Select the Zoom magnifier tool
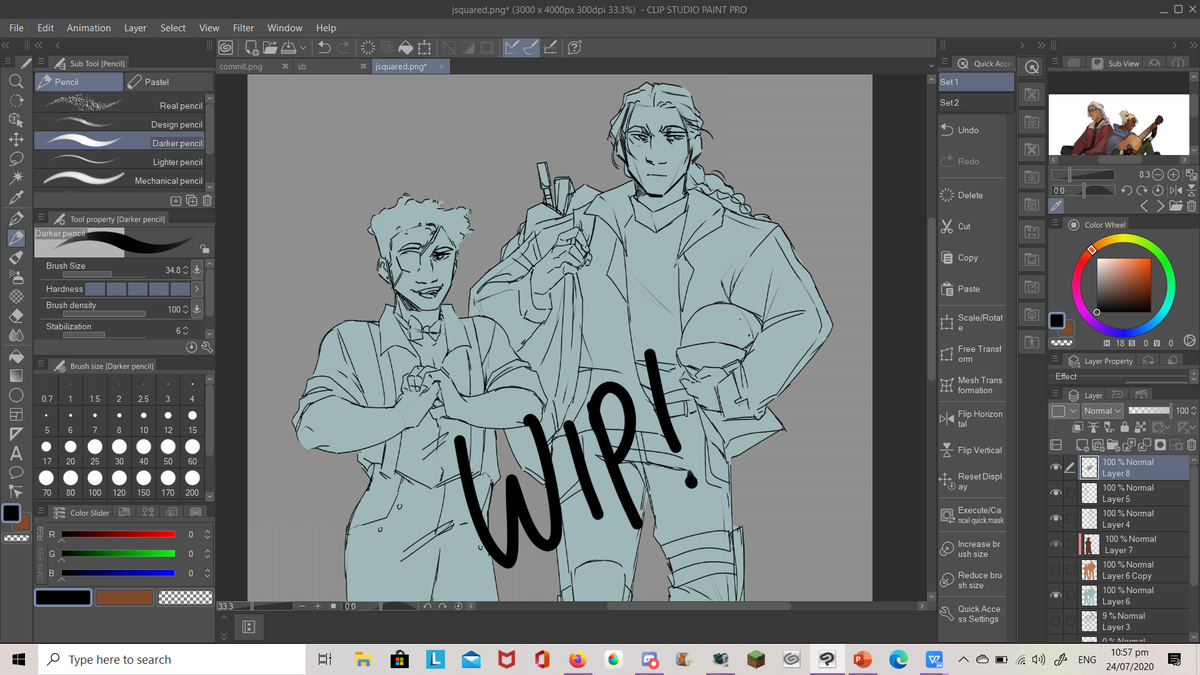Image resolution: width=1200 pixels, height=675 pixels. tap(15, 82)
